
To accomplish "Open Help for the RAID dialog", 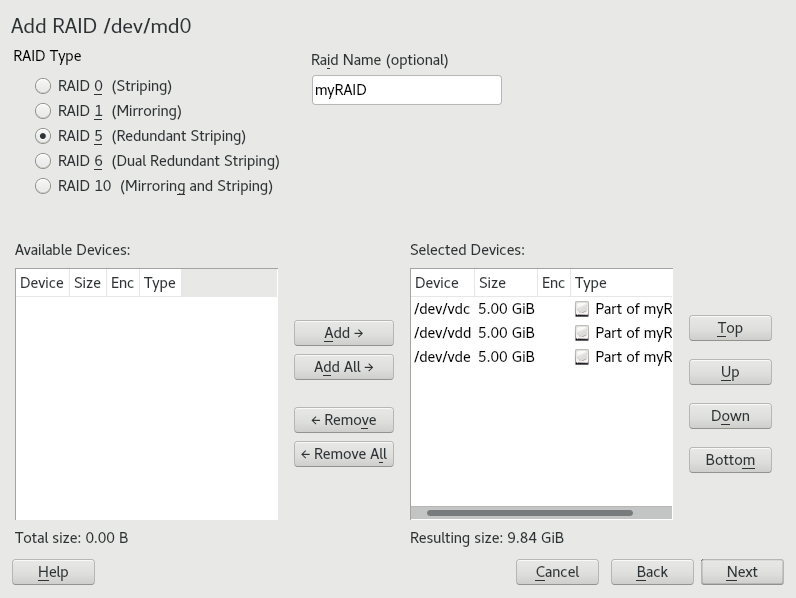I will pyautogui.click(x=53, y=572).
